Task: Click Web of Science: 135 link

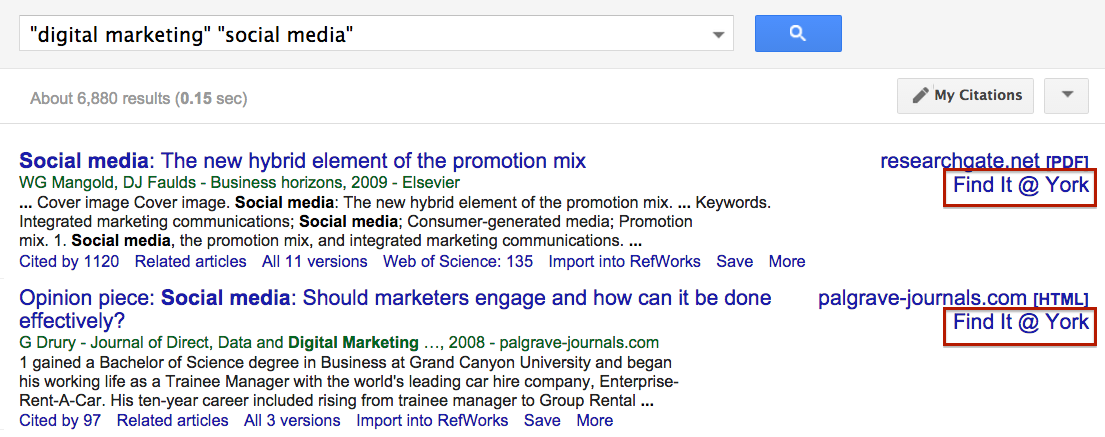Action: pyautogui.click(x=458, y=261)
